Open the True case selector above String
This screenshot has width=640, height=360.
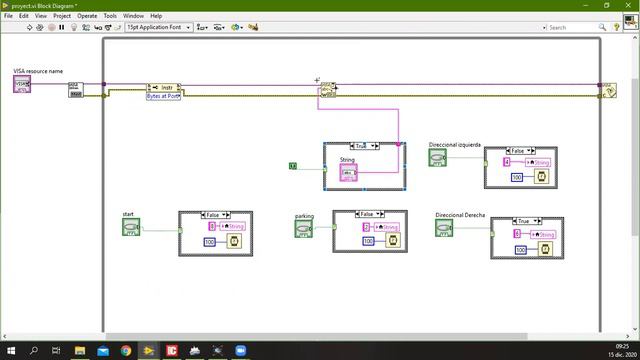point(364,146)
